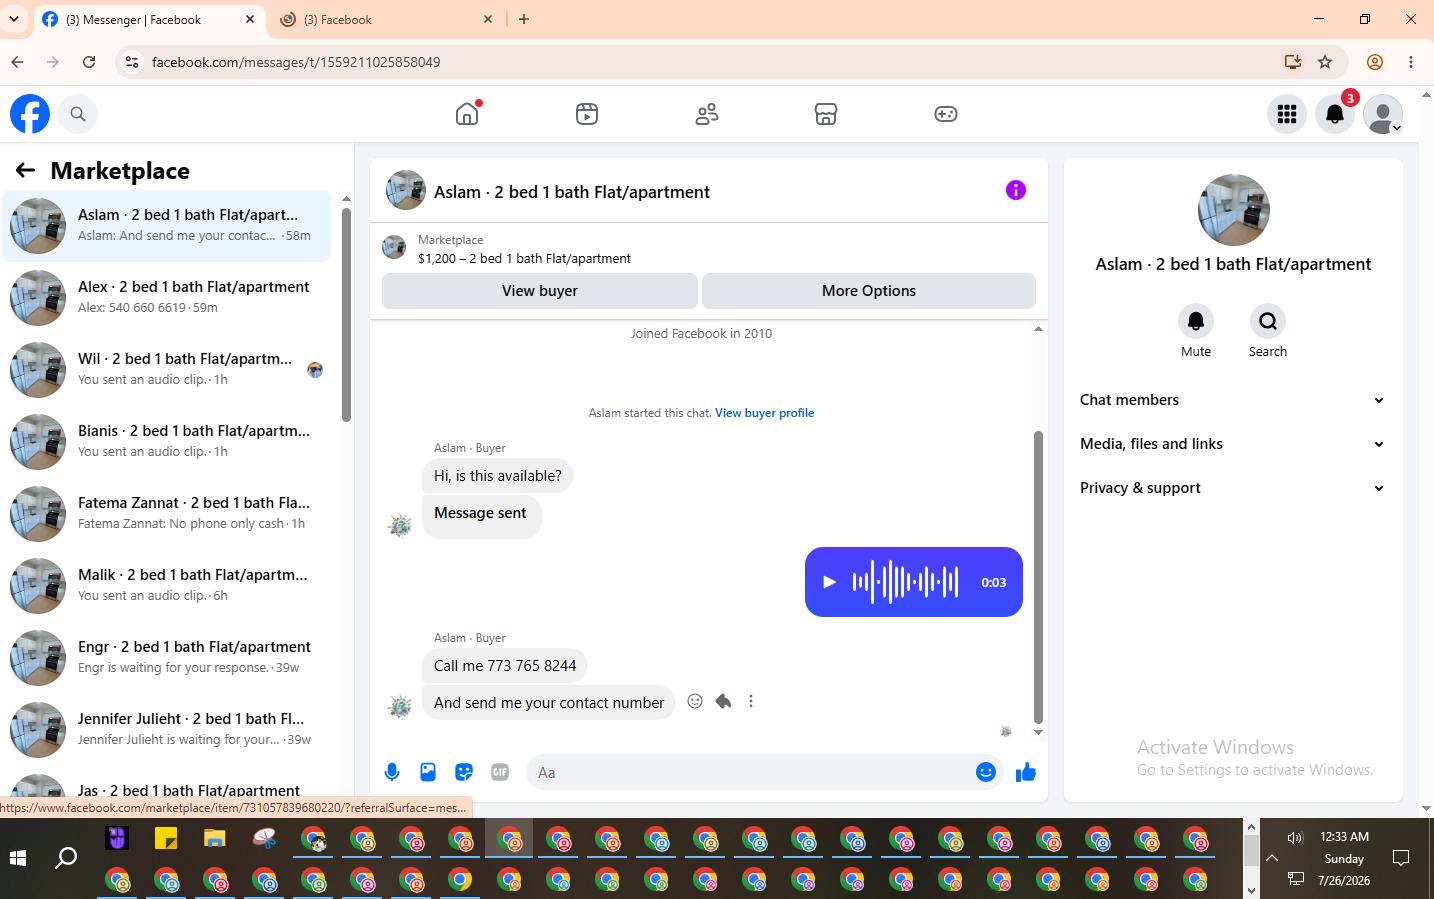
Task: Open the Gaming controller icon
Action: (946, 114)
